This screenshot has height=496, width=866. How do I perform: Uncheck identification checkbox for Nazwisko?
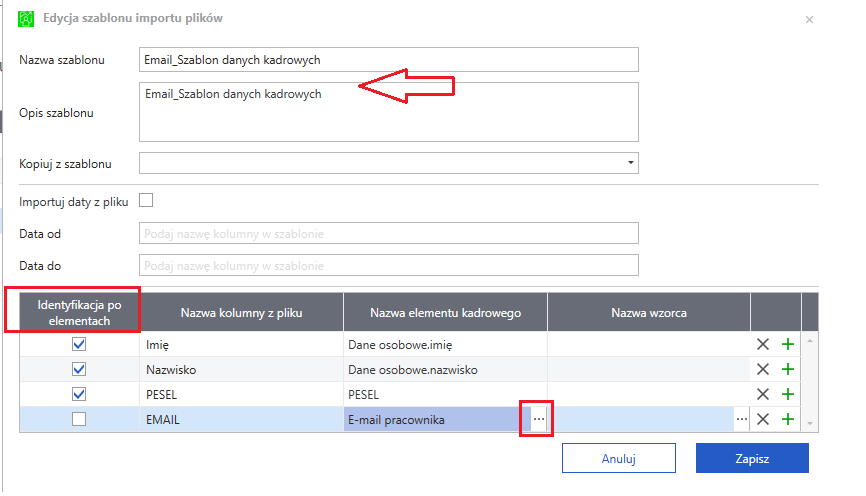tap(79, 369)
